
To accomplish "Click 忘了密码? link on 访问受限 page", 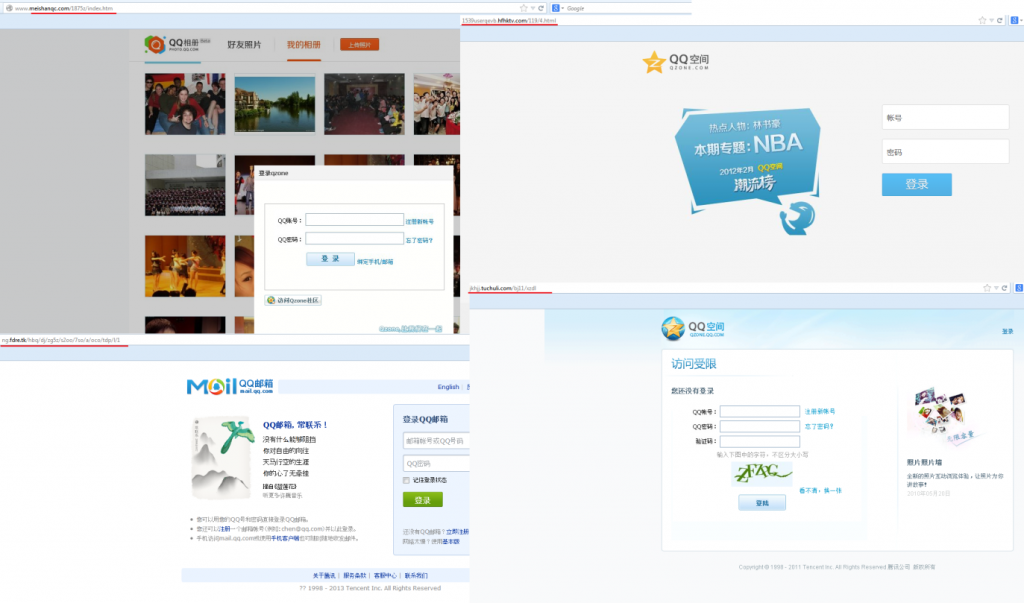I will (x=819, y=427).
